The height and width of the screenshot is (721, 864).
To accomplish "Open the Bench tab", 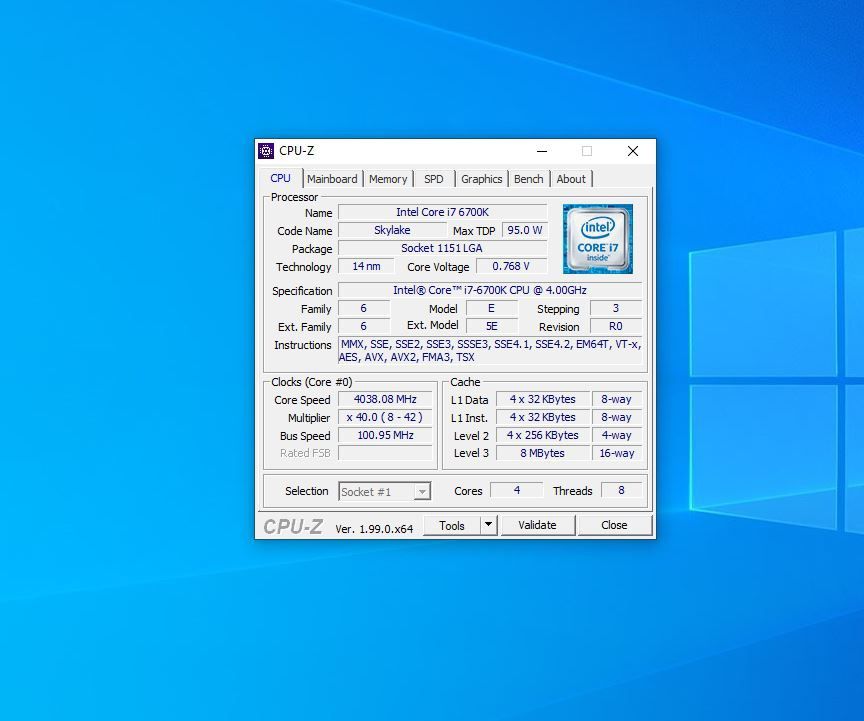I will pos(528,179).
